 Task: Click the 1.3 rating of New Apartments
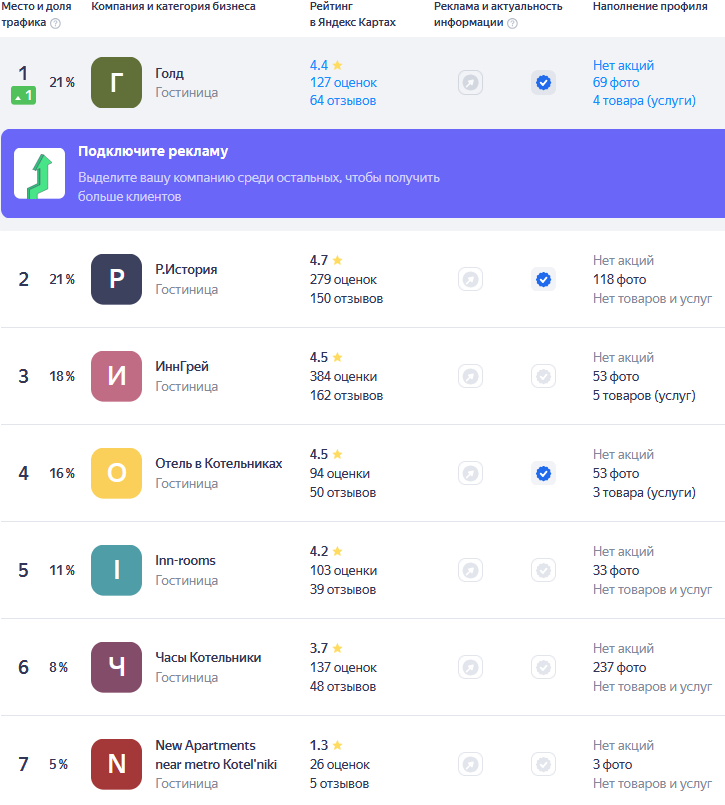(326, 745)
